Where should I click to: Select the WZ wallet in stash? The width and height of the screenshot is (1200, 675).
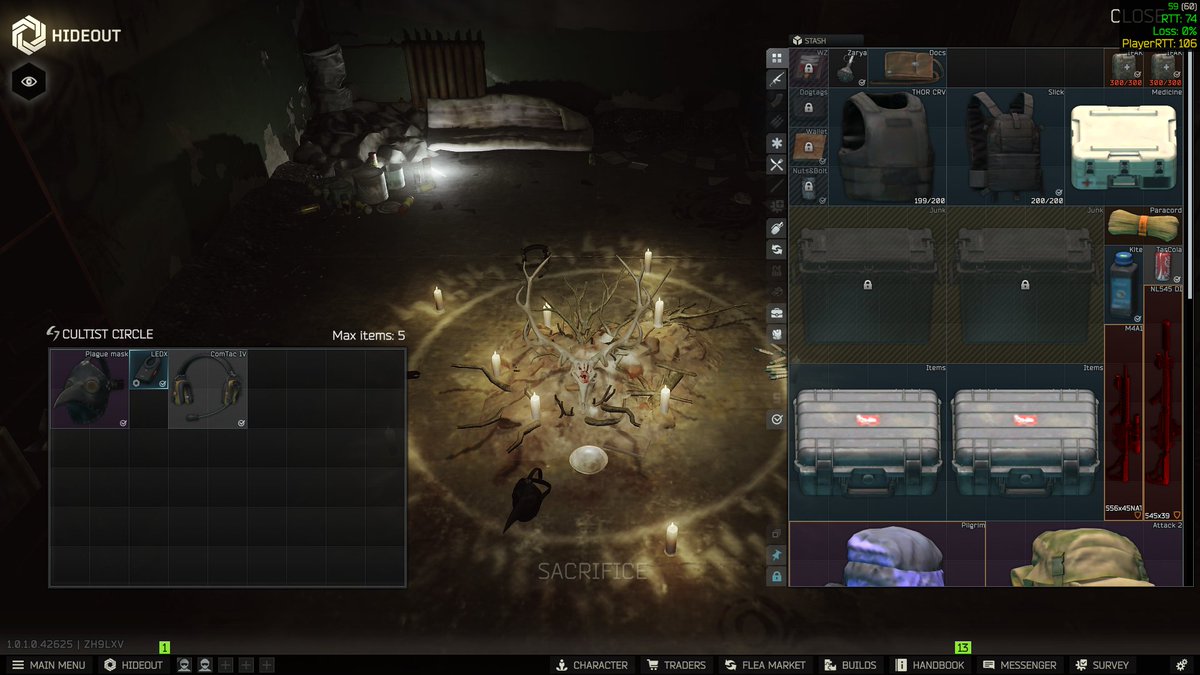coord(809,68)
